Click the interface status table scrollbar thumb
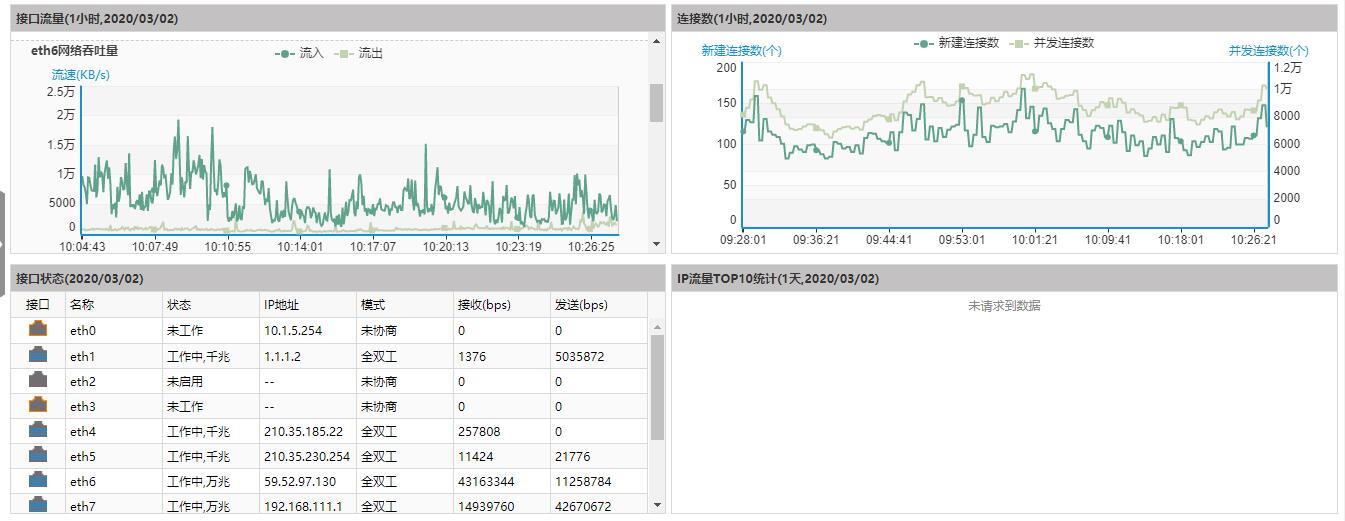This screenshot has width=1345, height=521. click(657, 387)
